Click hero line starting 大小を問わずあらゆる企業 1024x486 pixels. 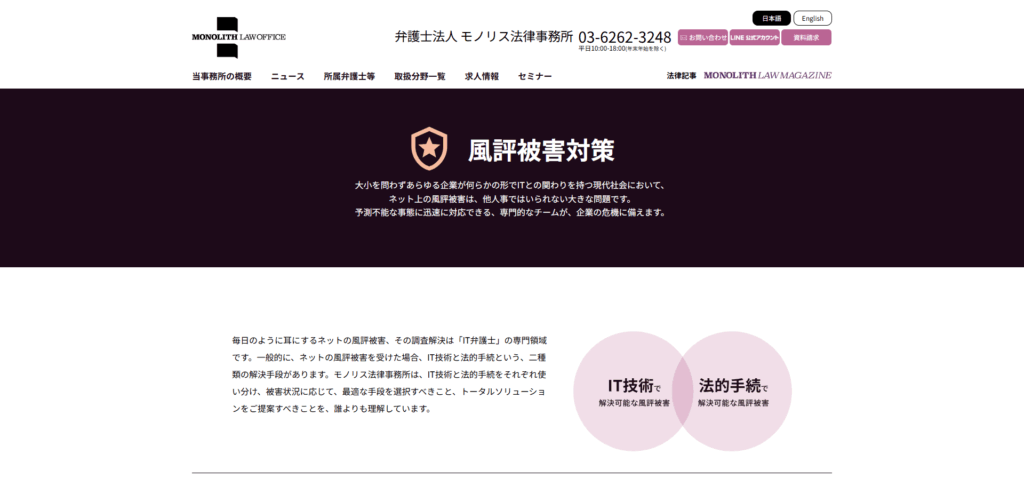point(510,186)
